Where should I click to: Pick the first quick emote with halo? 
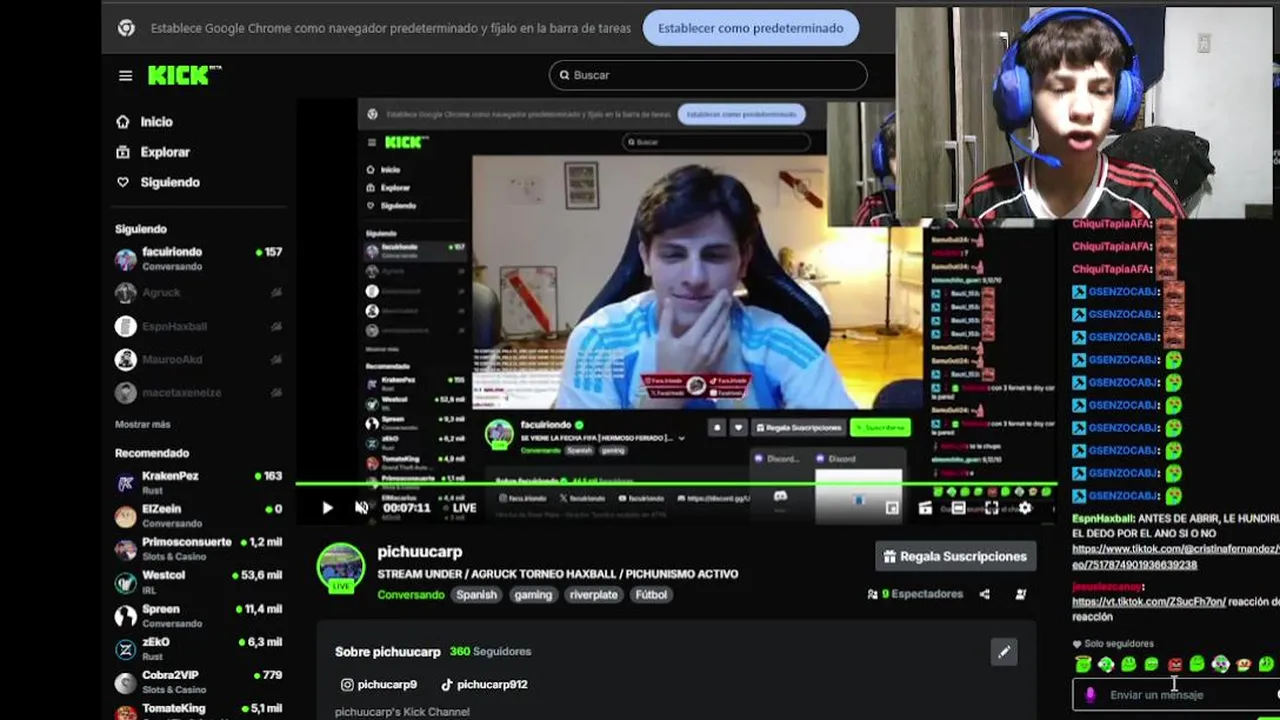(x=1083, y=664)
